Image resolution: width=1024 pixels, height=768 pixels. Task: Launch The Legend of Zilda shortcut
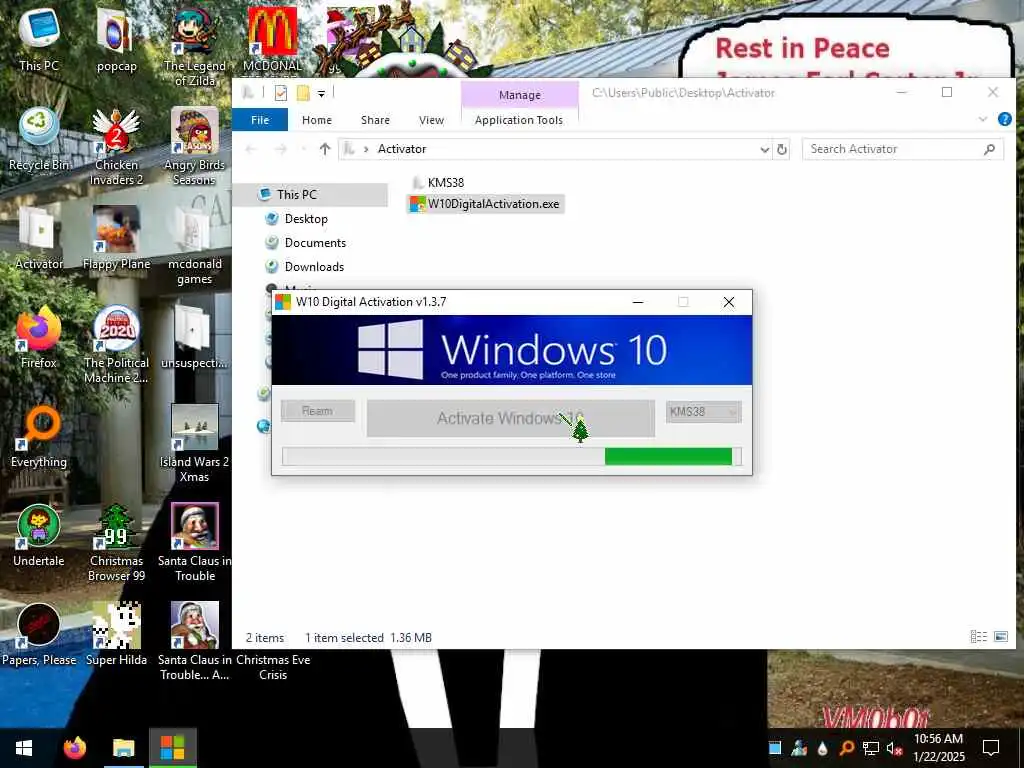click(x=195, y=47)
